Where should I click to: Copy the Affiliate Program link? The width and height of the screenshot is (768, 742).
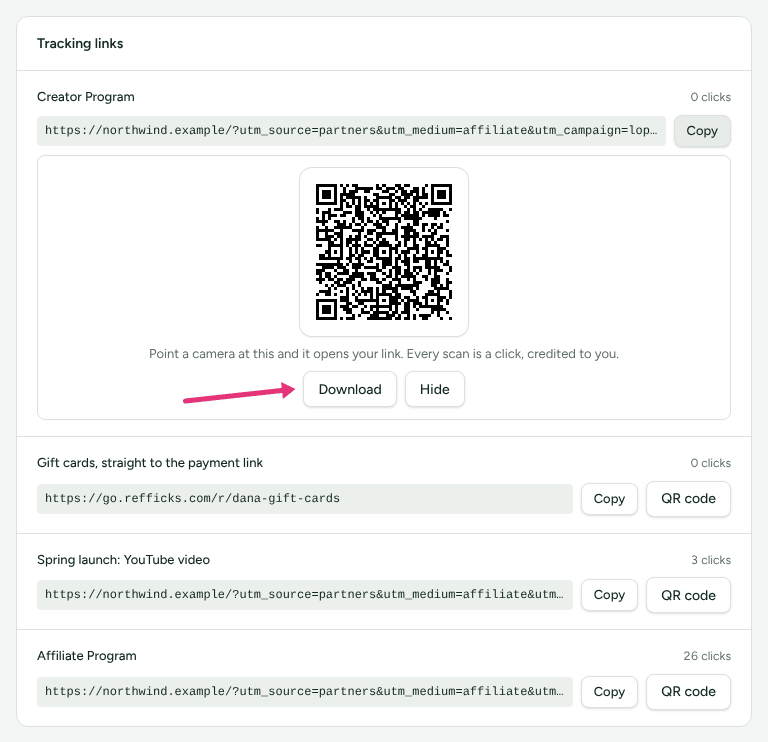(609, 692)
